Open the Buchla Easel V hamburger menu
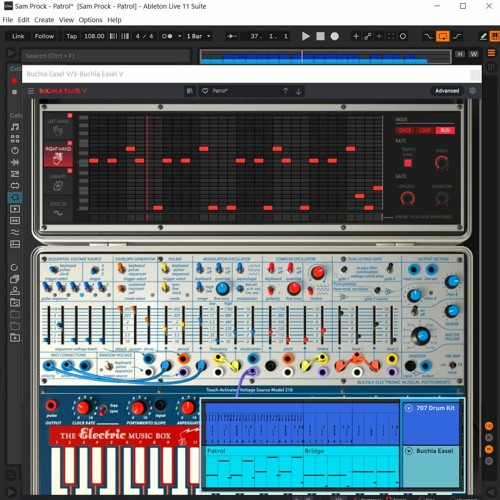The width and height of the screenshot is (500, 500). [31, 91]
